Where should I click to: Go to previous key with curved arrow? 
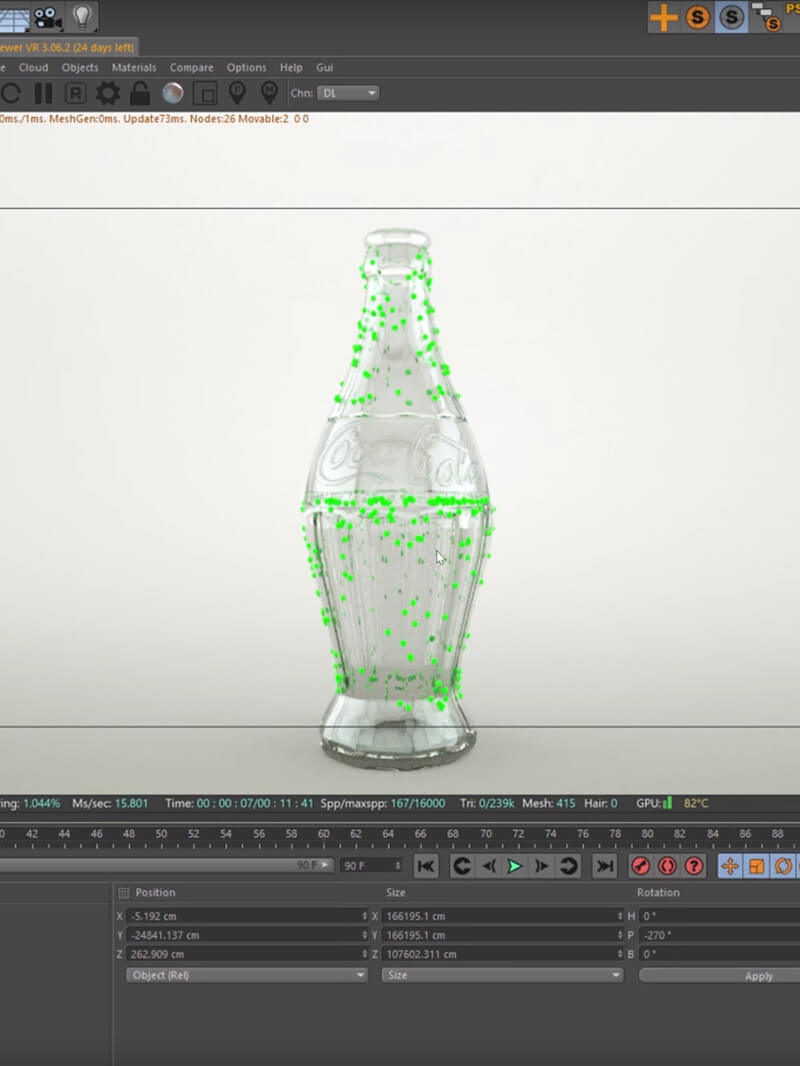[x=462, y=866]
